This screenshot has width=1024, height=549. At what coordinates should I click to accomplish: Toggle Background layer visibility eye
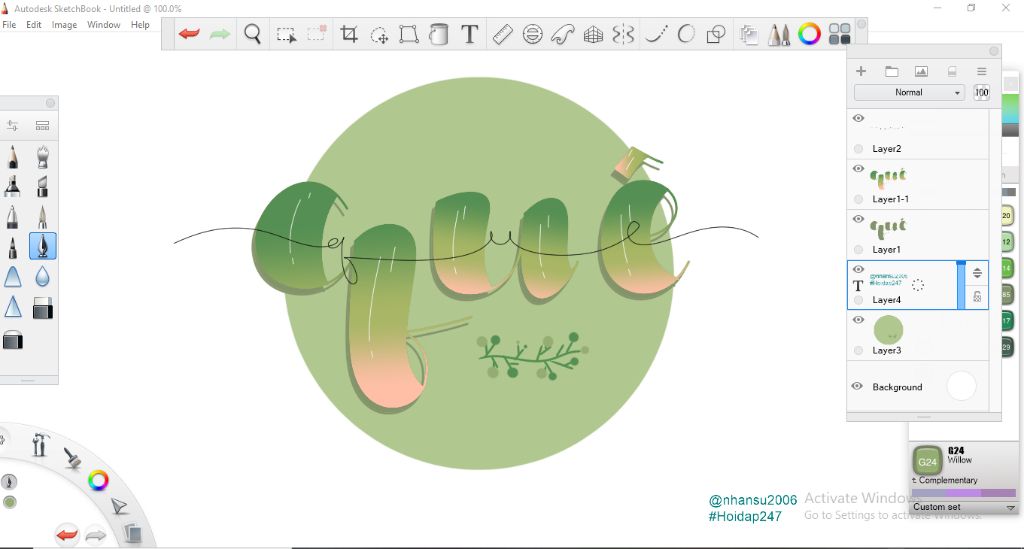[x=857, y=386]
